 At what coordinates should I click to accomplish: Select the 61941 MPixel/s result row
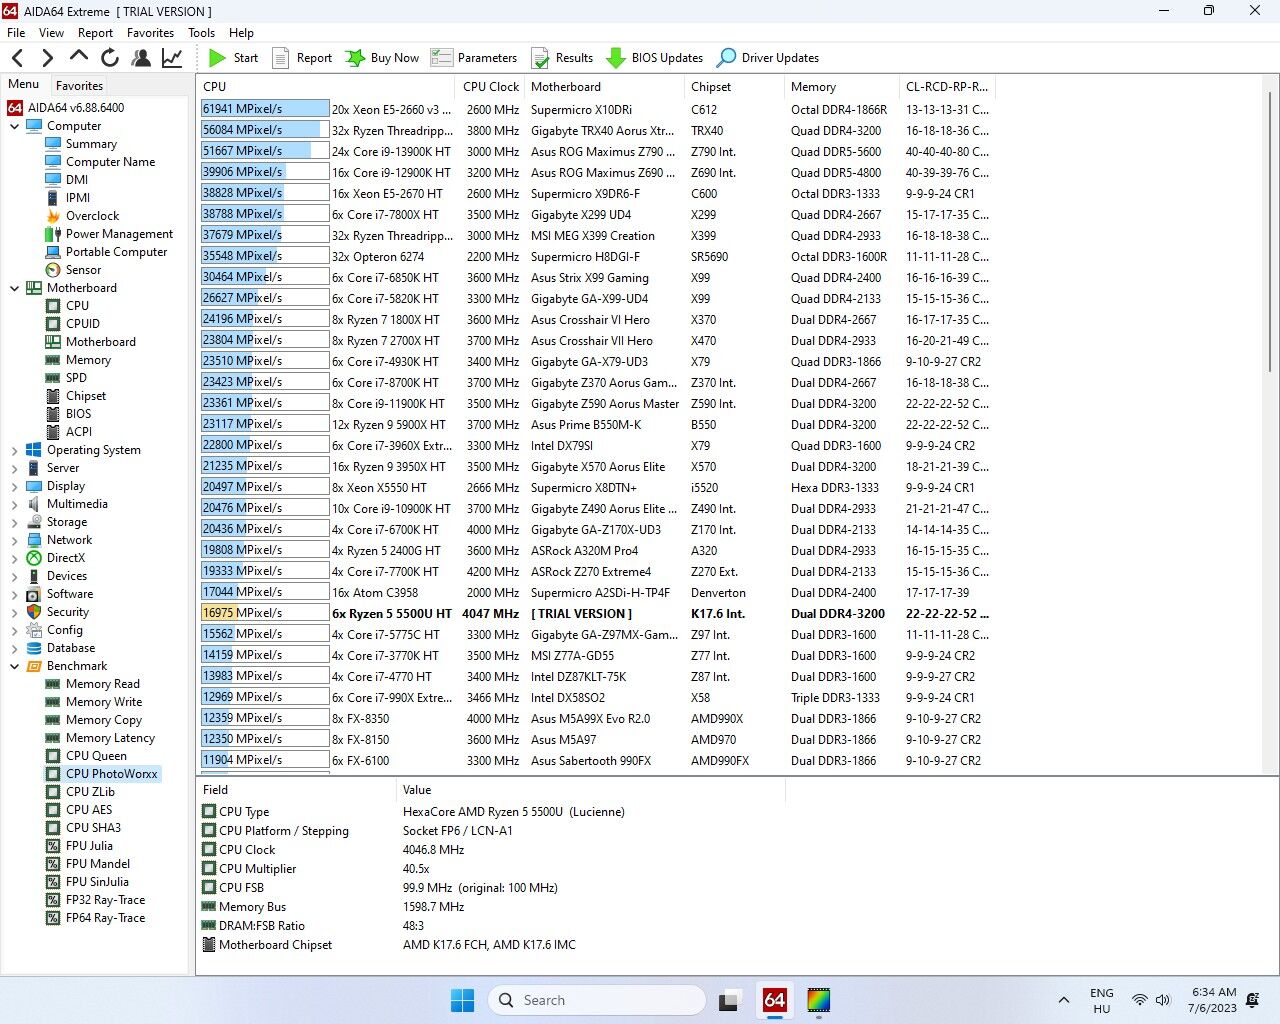click(598, 110)
